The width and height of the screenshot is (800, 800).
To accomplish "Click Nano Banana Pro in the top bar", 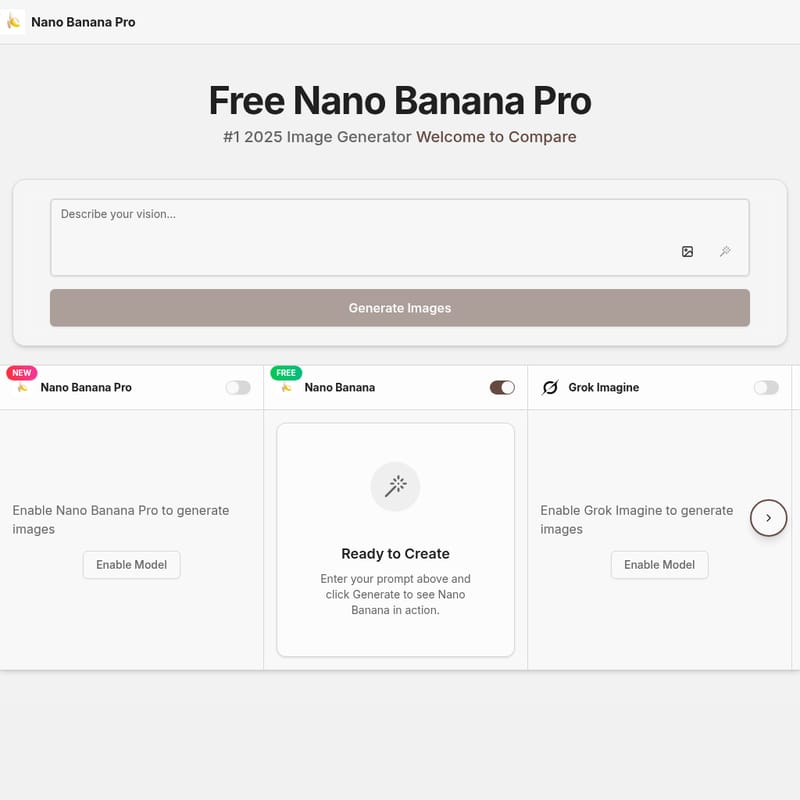I will (x=83, y=21).
